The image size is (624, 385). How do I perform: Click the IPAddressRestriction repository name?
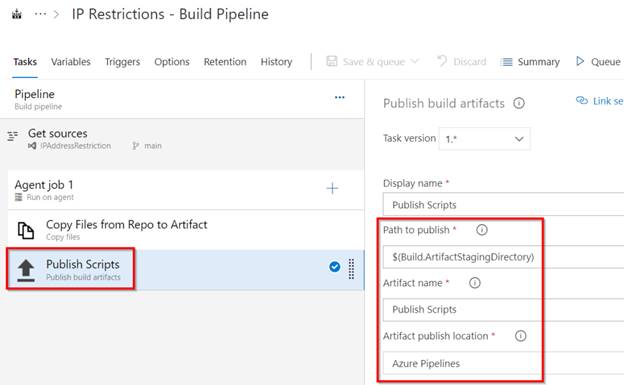(75, 146)
